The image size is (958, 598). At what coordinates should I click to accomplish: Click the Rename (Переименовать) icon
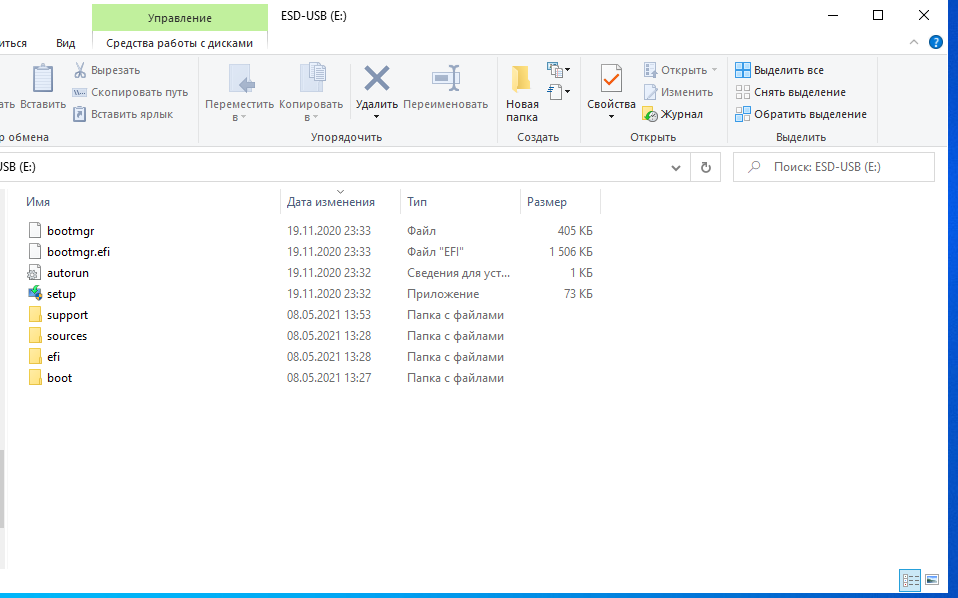445,78
